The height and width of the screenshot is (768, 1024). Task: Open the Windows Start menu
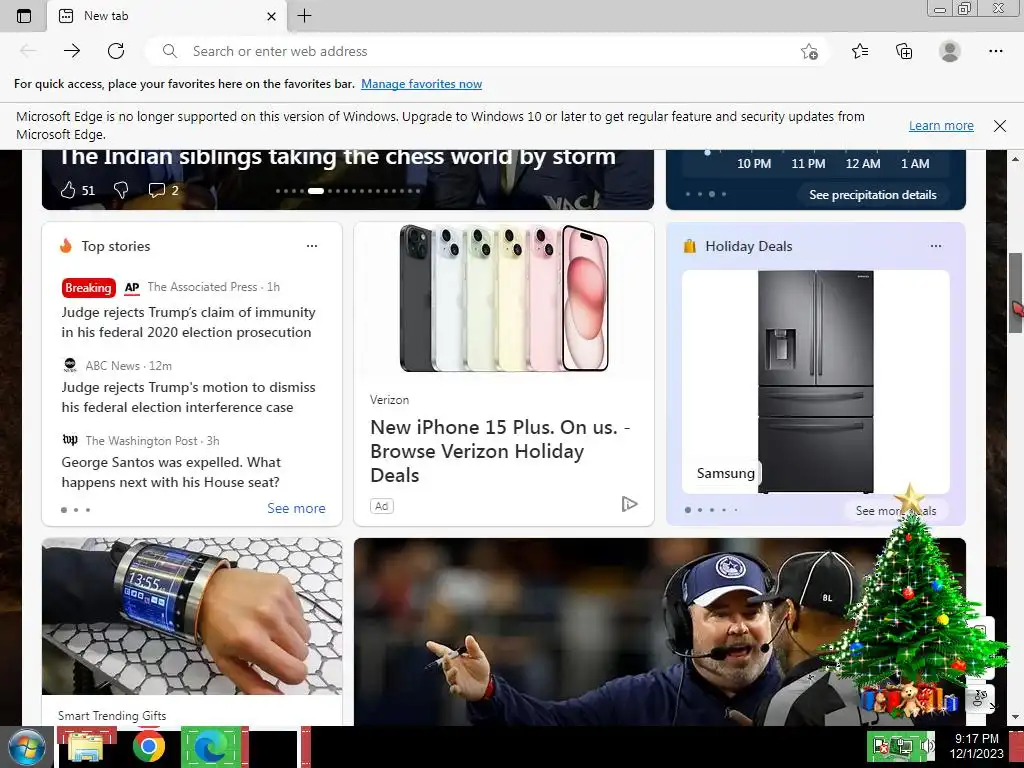(x=26, y=747)
